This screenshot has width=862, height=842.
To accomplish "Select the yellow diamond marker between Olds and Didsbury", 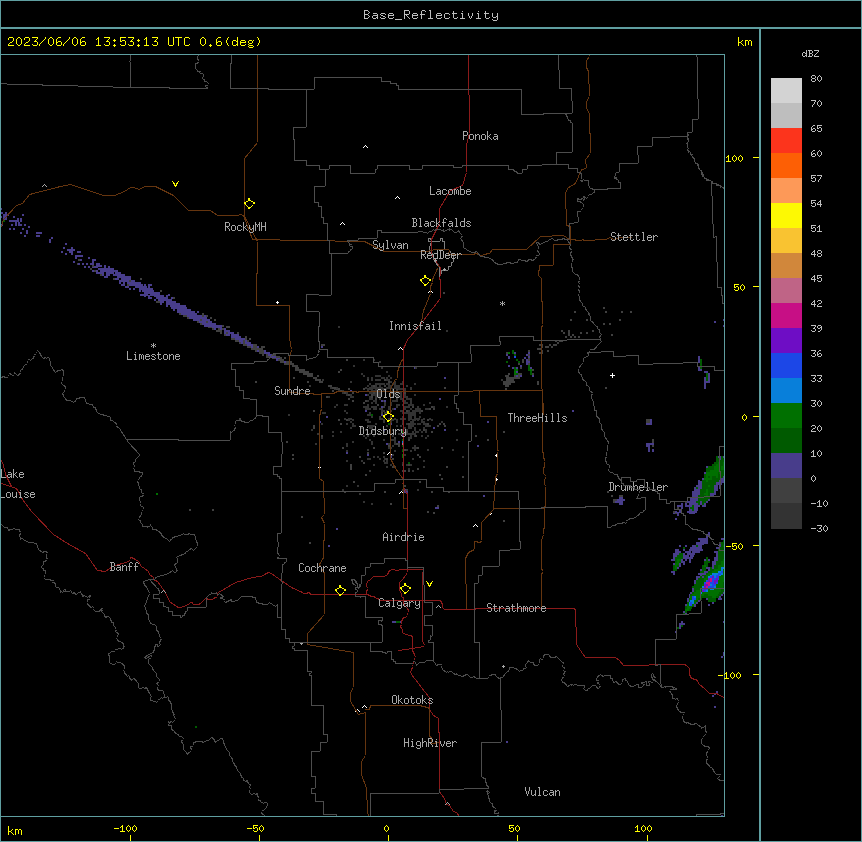I will click(388, 417).
